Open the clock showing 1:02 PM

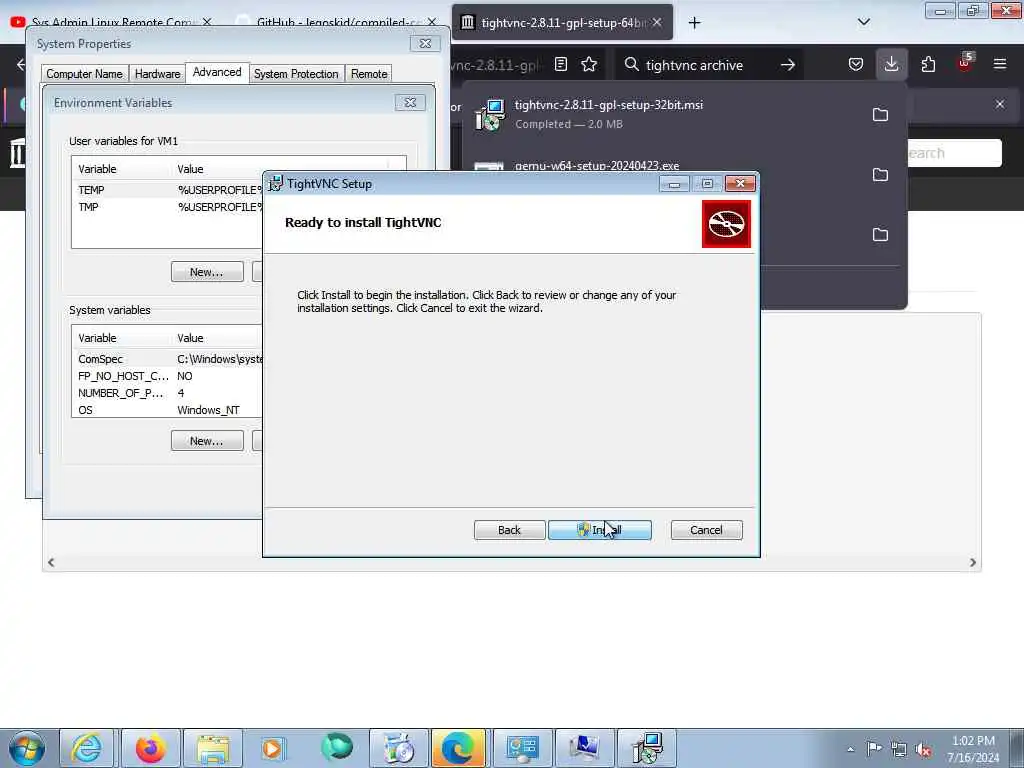point(973,749)
